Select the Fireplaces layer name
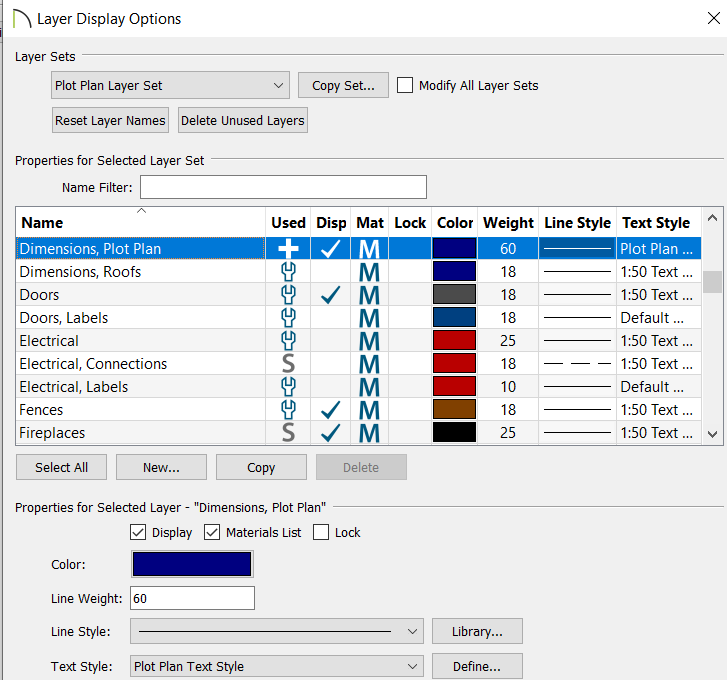Image resolution: width=727 pixels, height=680 pixels. pyautogui.click(x=52, y=433)
